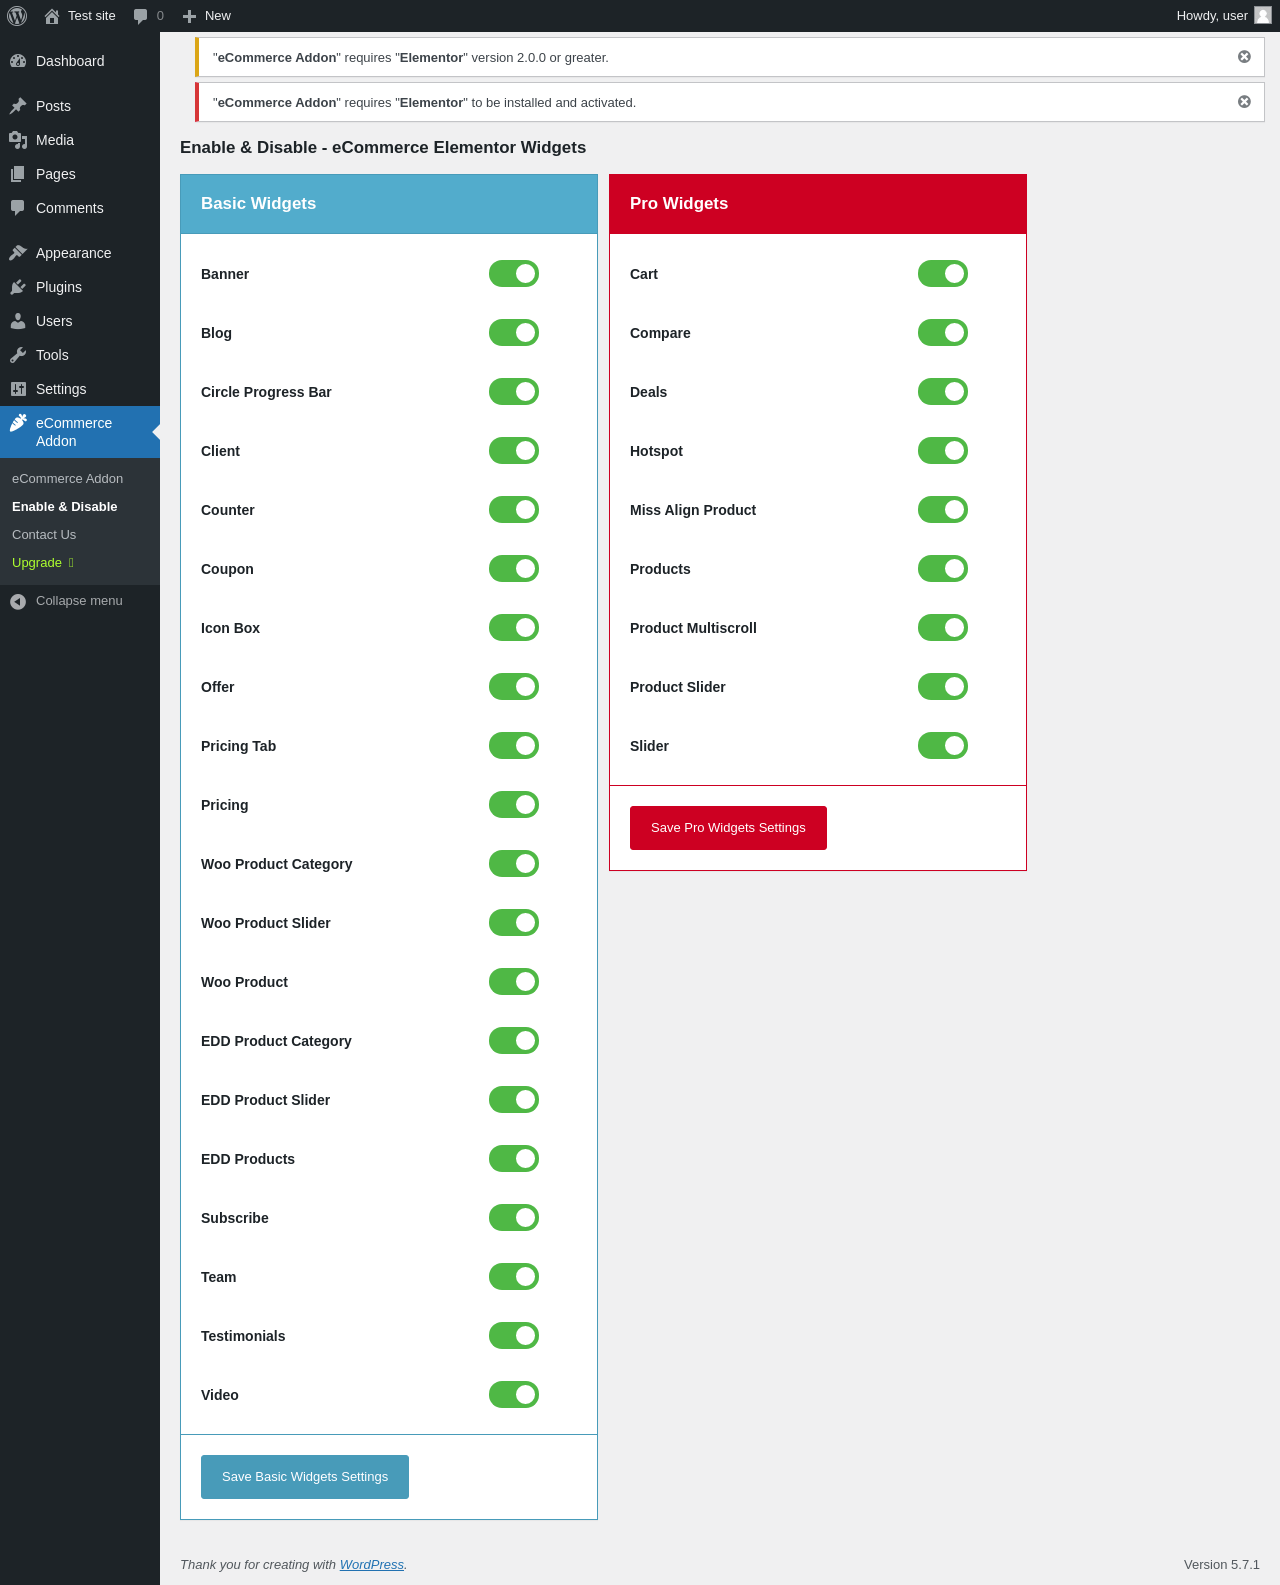Toggle the Hotspot pro widget switch
Image resolution: width=1280 pixels, height=1585 pixels.
(943, 451)
